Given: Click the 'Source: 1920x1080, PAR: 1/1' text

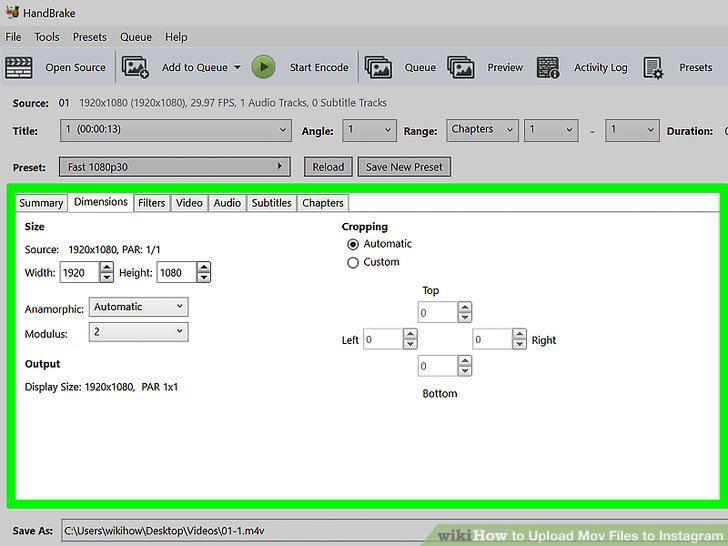Looking at the screenshot, I should click(92, 250).
